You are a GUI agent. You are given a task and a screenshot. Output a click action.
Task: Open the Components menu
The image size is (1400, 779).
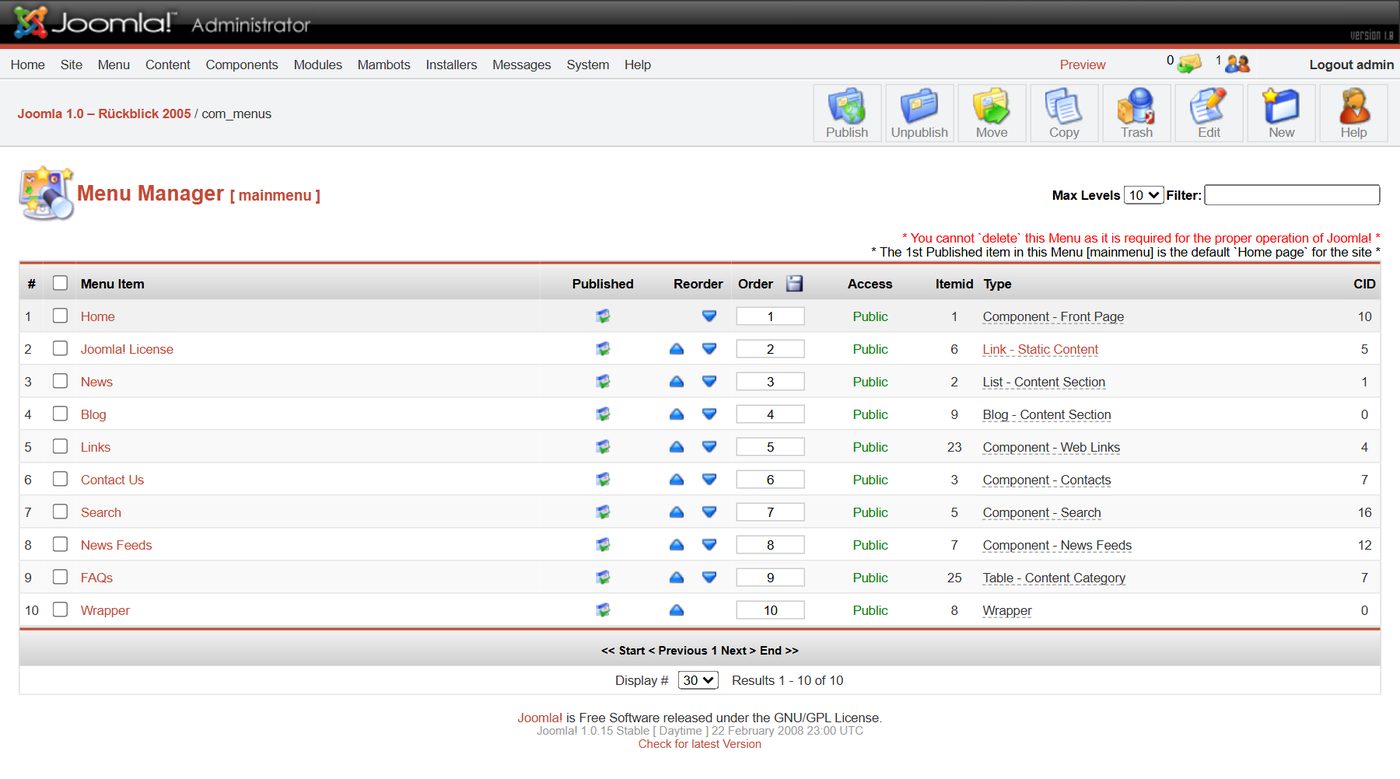242,64
